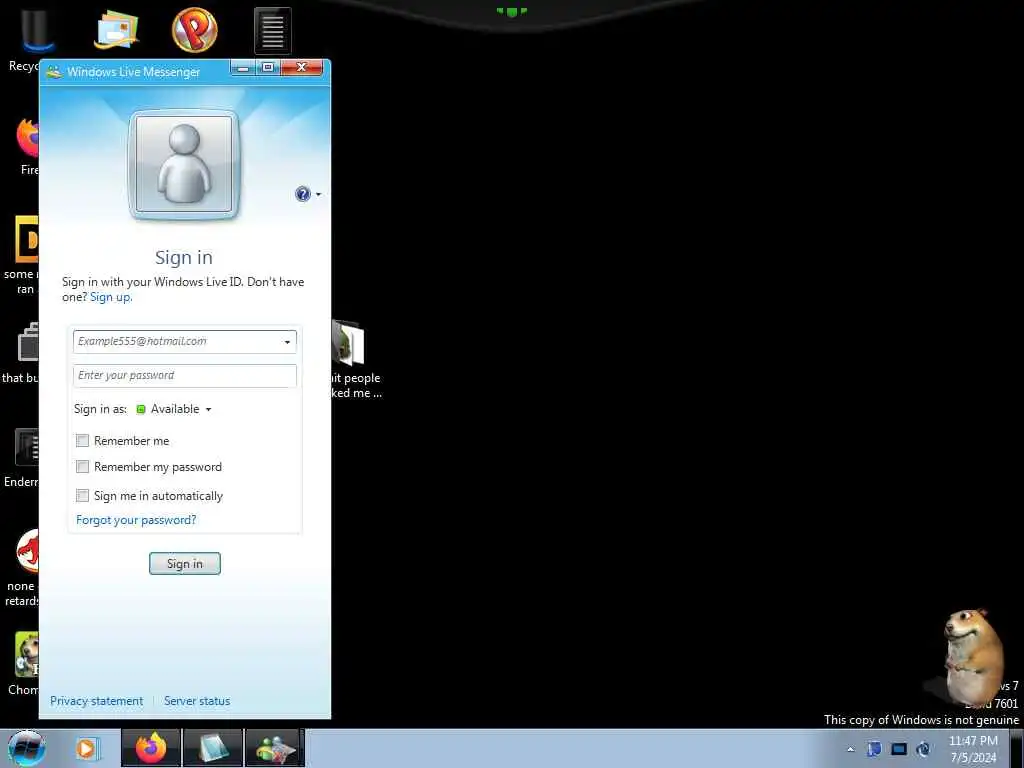Minimize the Windows Live Messenger window
This screenshot has width=1024, height=768.
[x=243, y=67]
